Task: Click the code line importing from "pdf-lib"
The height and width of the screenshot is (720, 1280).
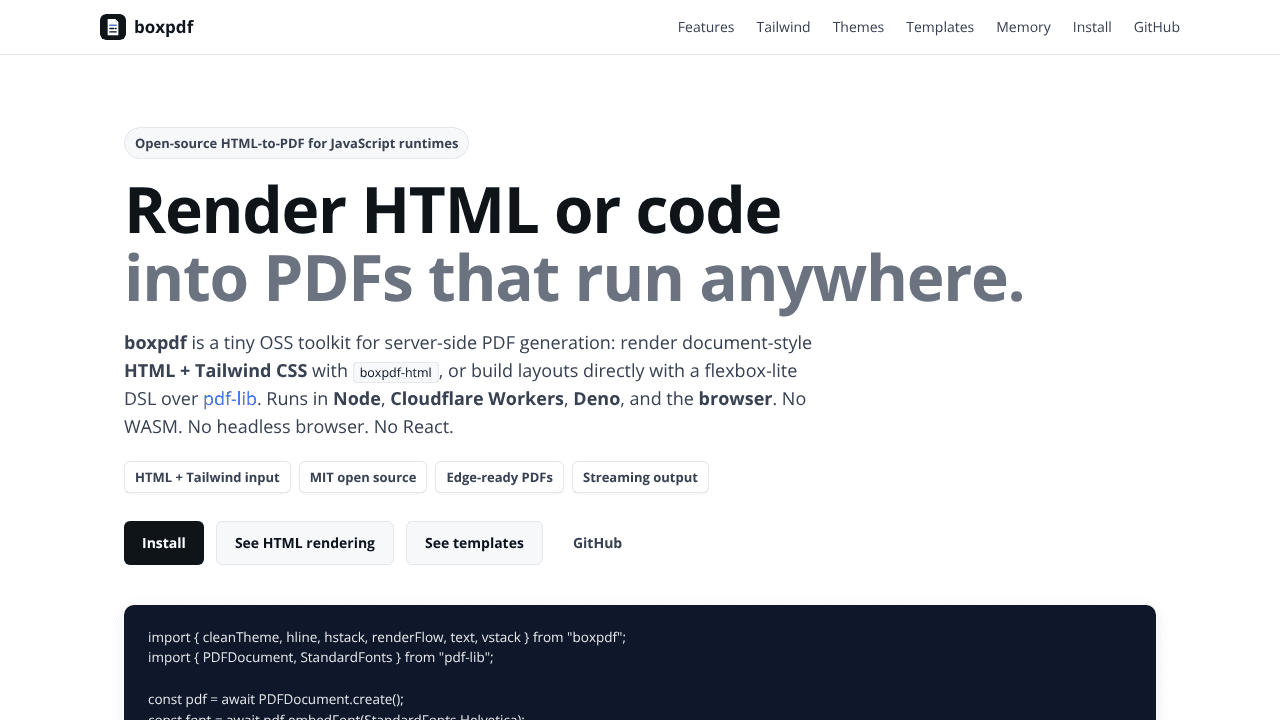Action: click(321, 657)
